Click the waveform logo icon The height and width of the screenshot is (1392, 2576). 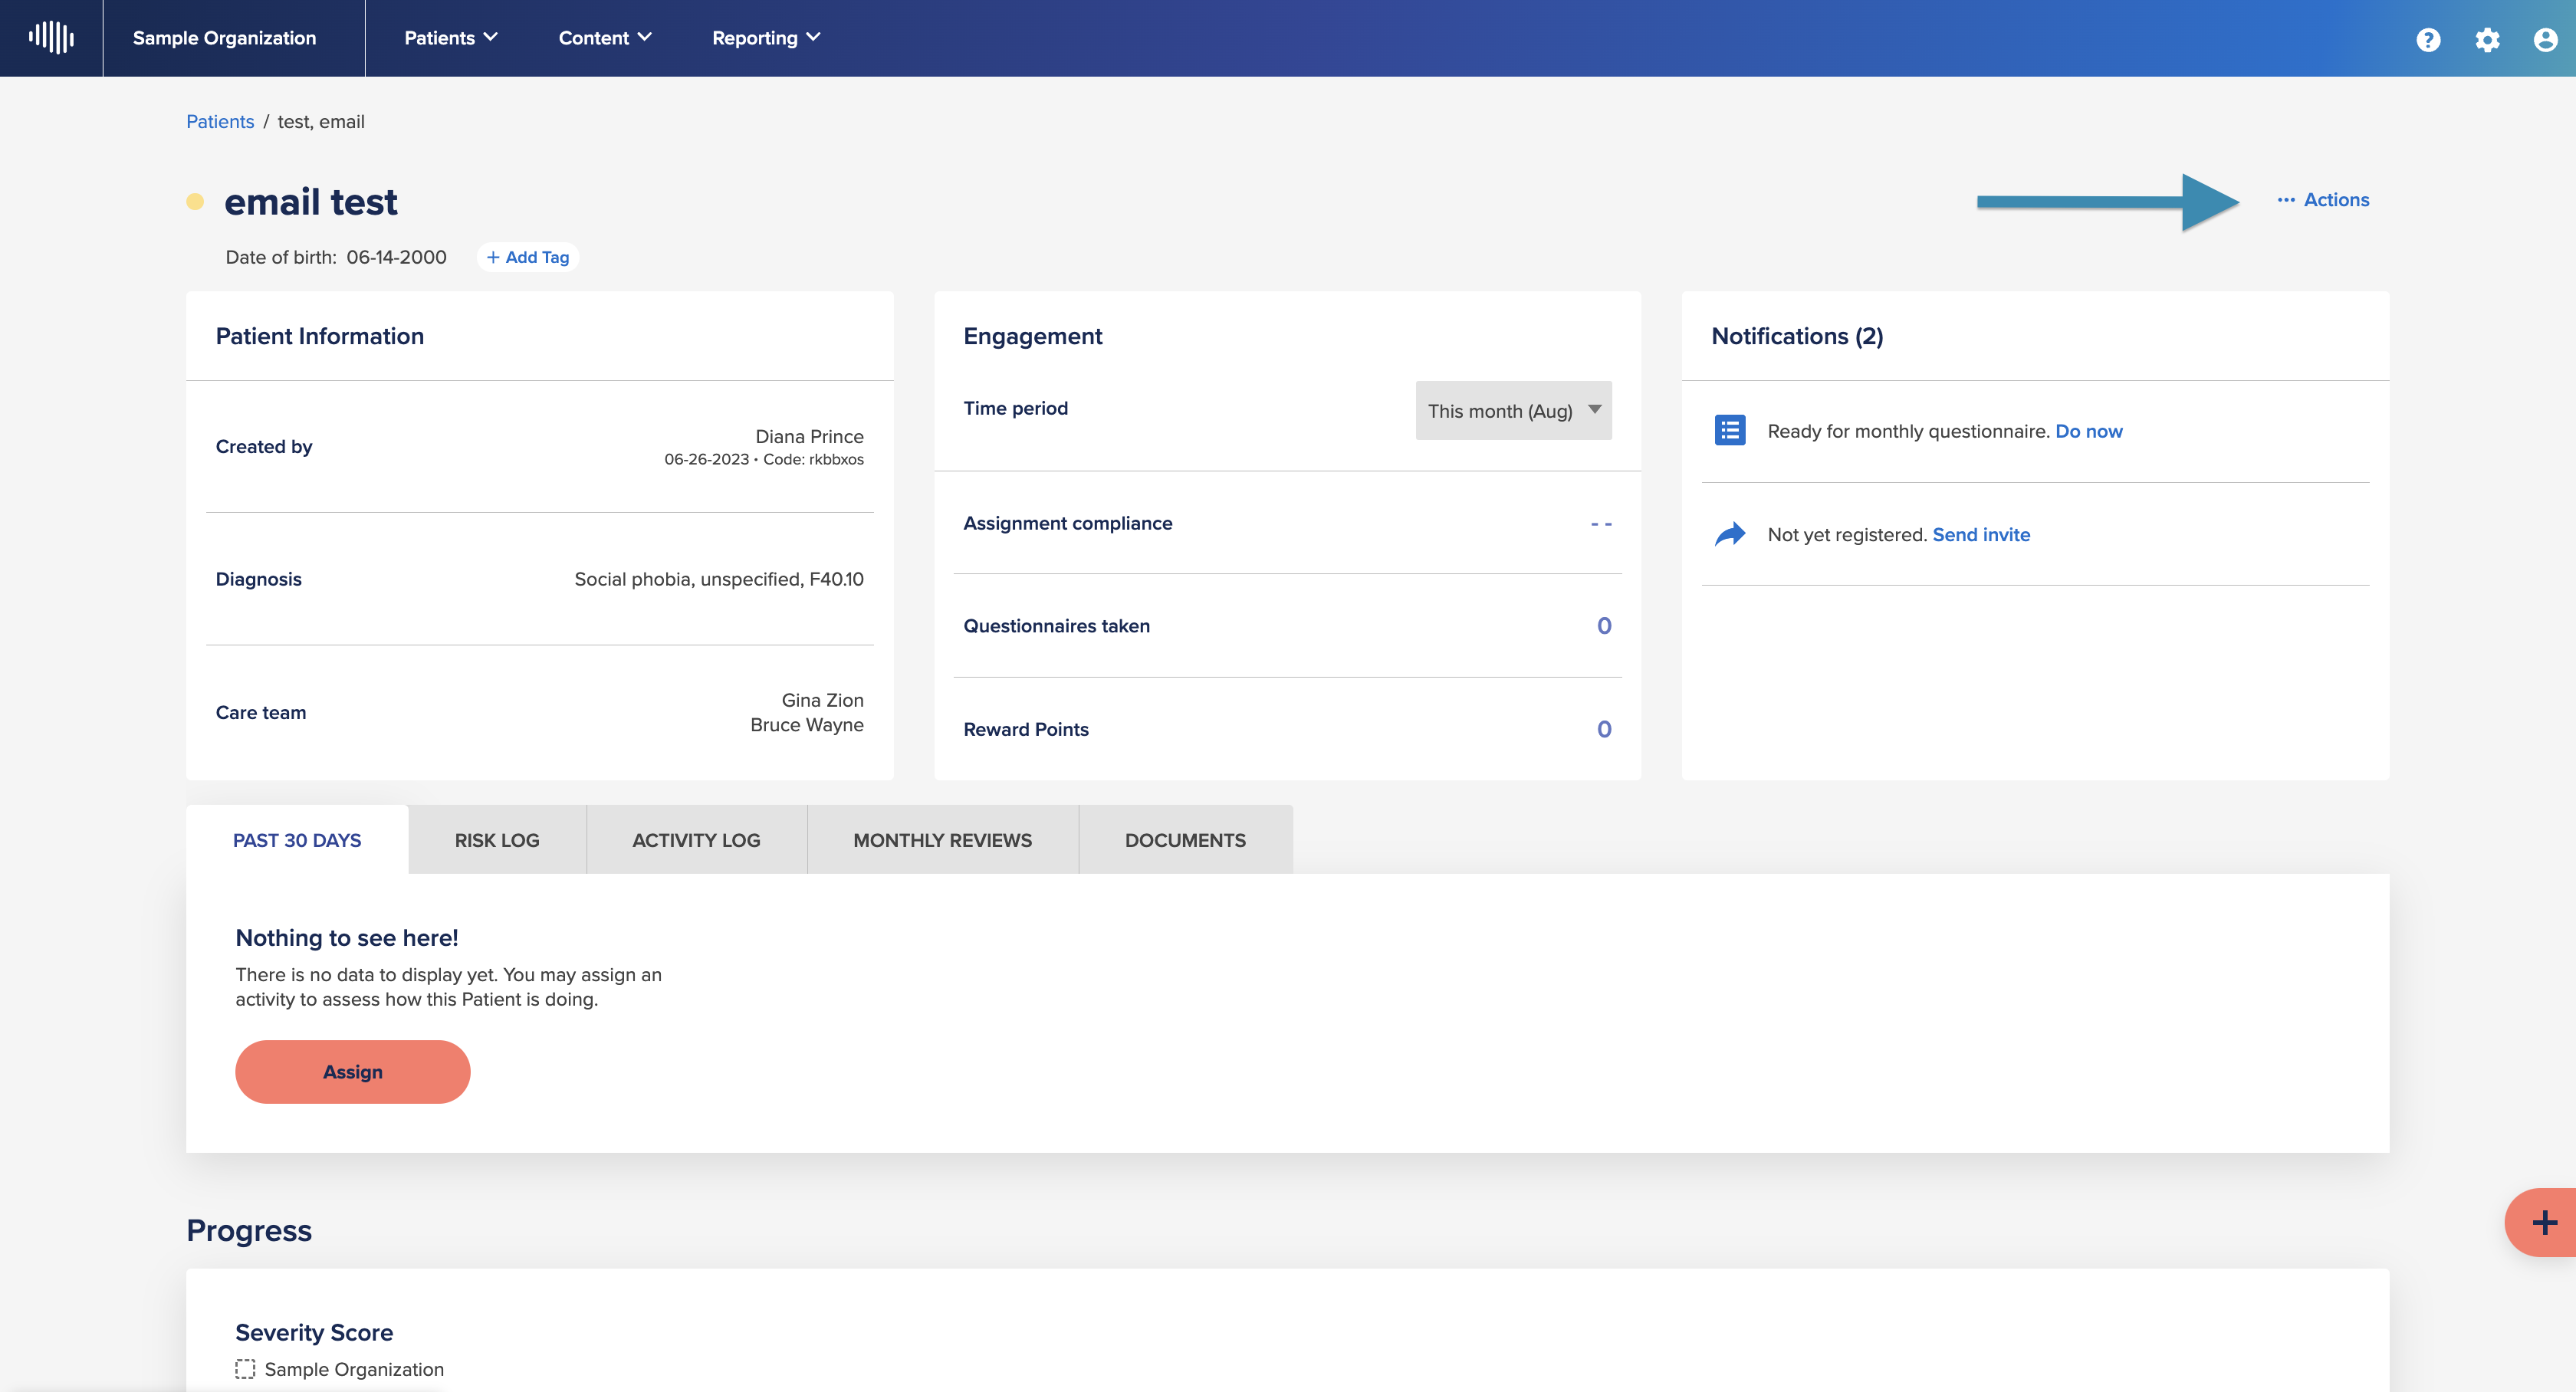pyautogui.click(x=51, y=38)
